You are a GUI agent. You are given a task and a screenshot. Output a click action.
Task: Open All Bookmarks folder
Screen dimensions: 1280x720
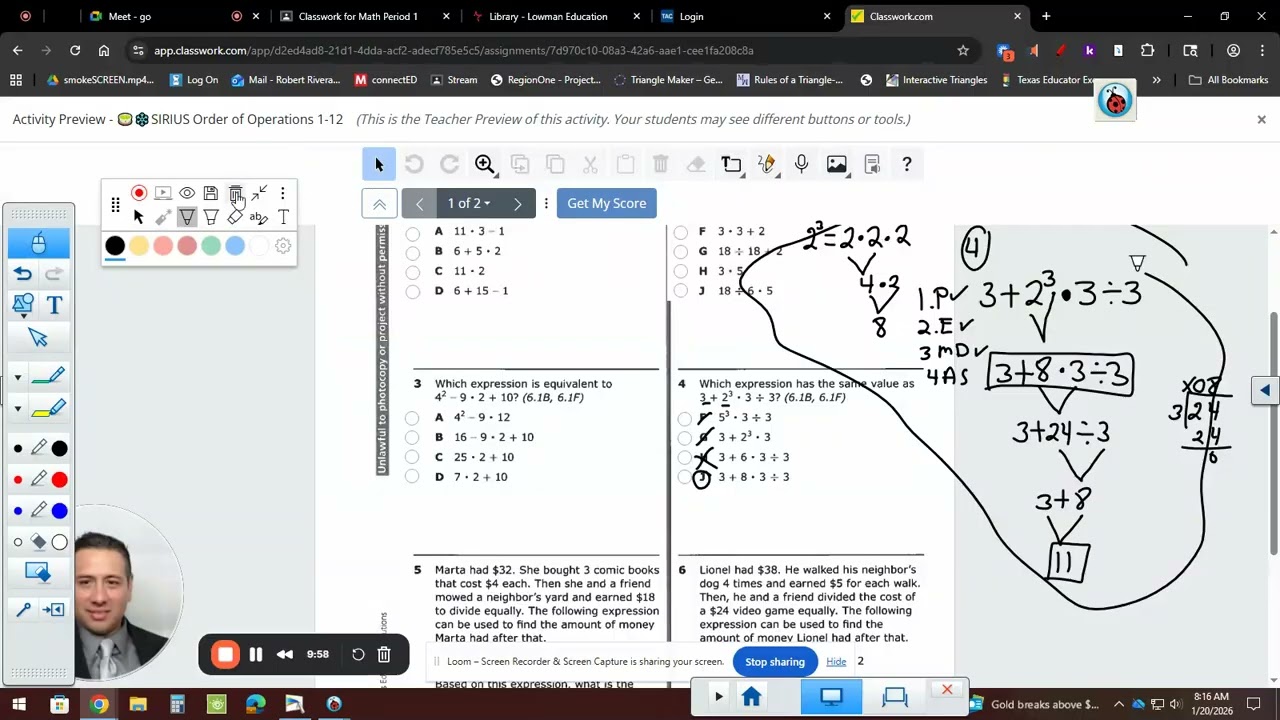1229,80
